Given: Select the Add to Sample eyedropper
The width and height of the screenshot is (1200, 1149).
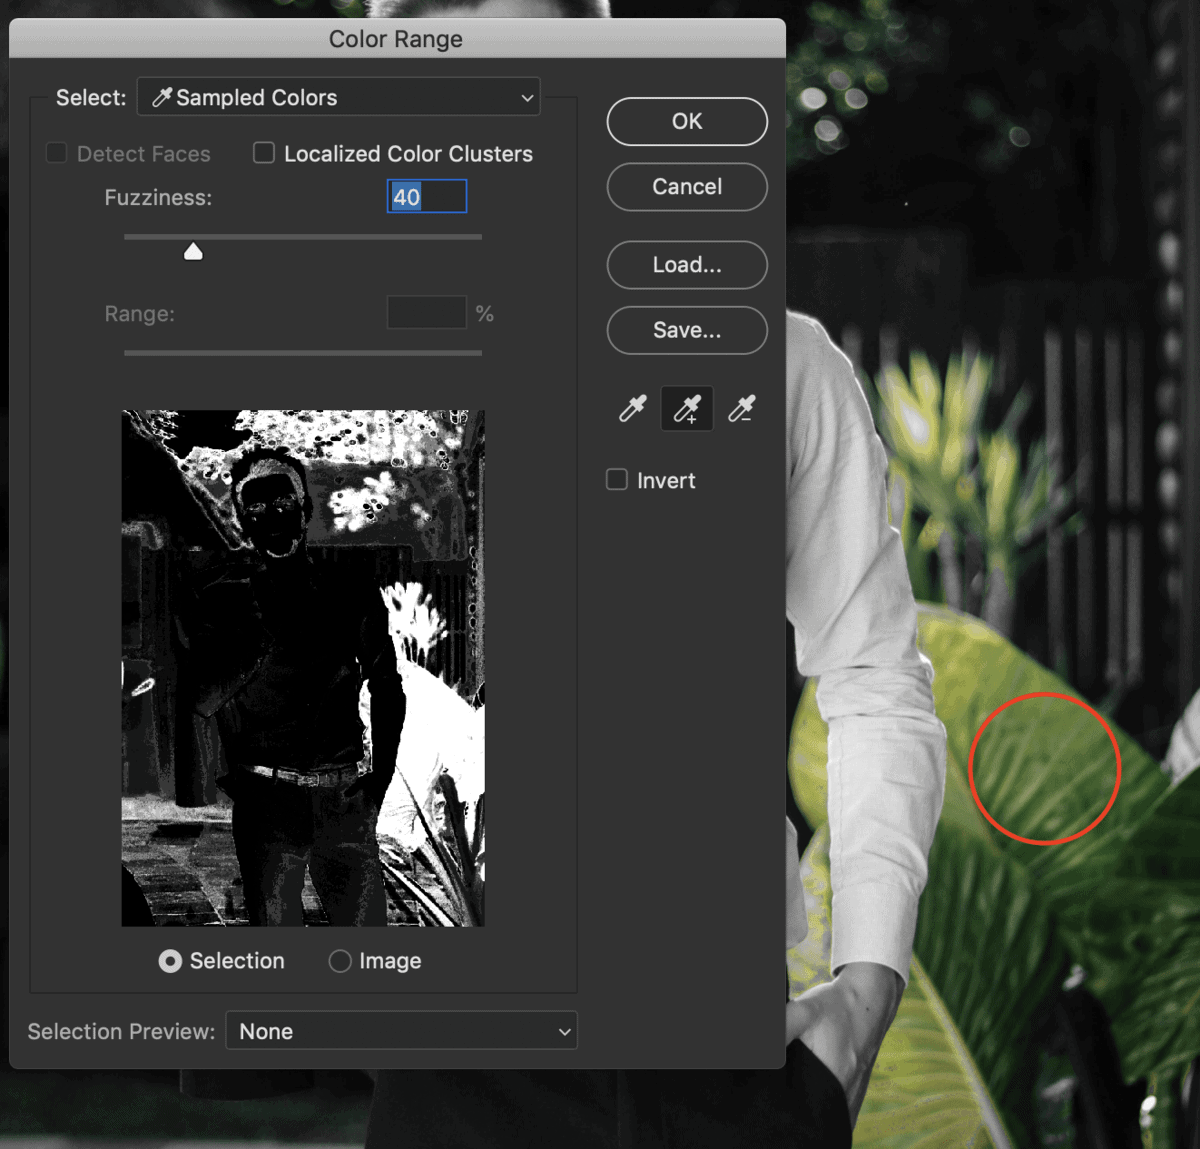Looking at the screenshot, I should coord(687,408).
